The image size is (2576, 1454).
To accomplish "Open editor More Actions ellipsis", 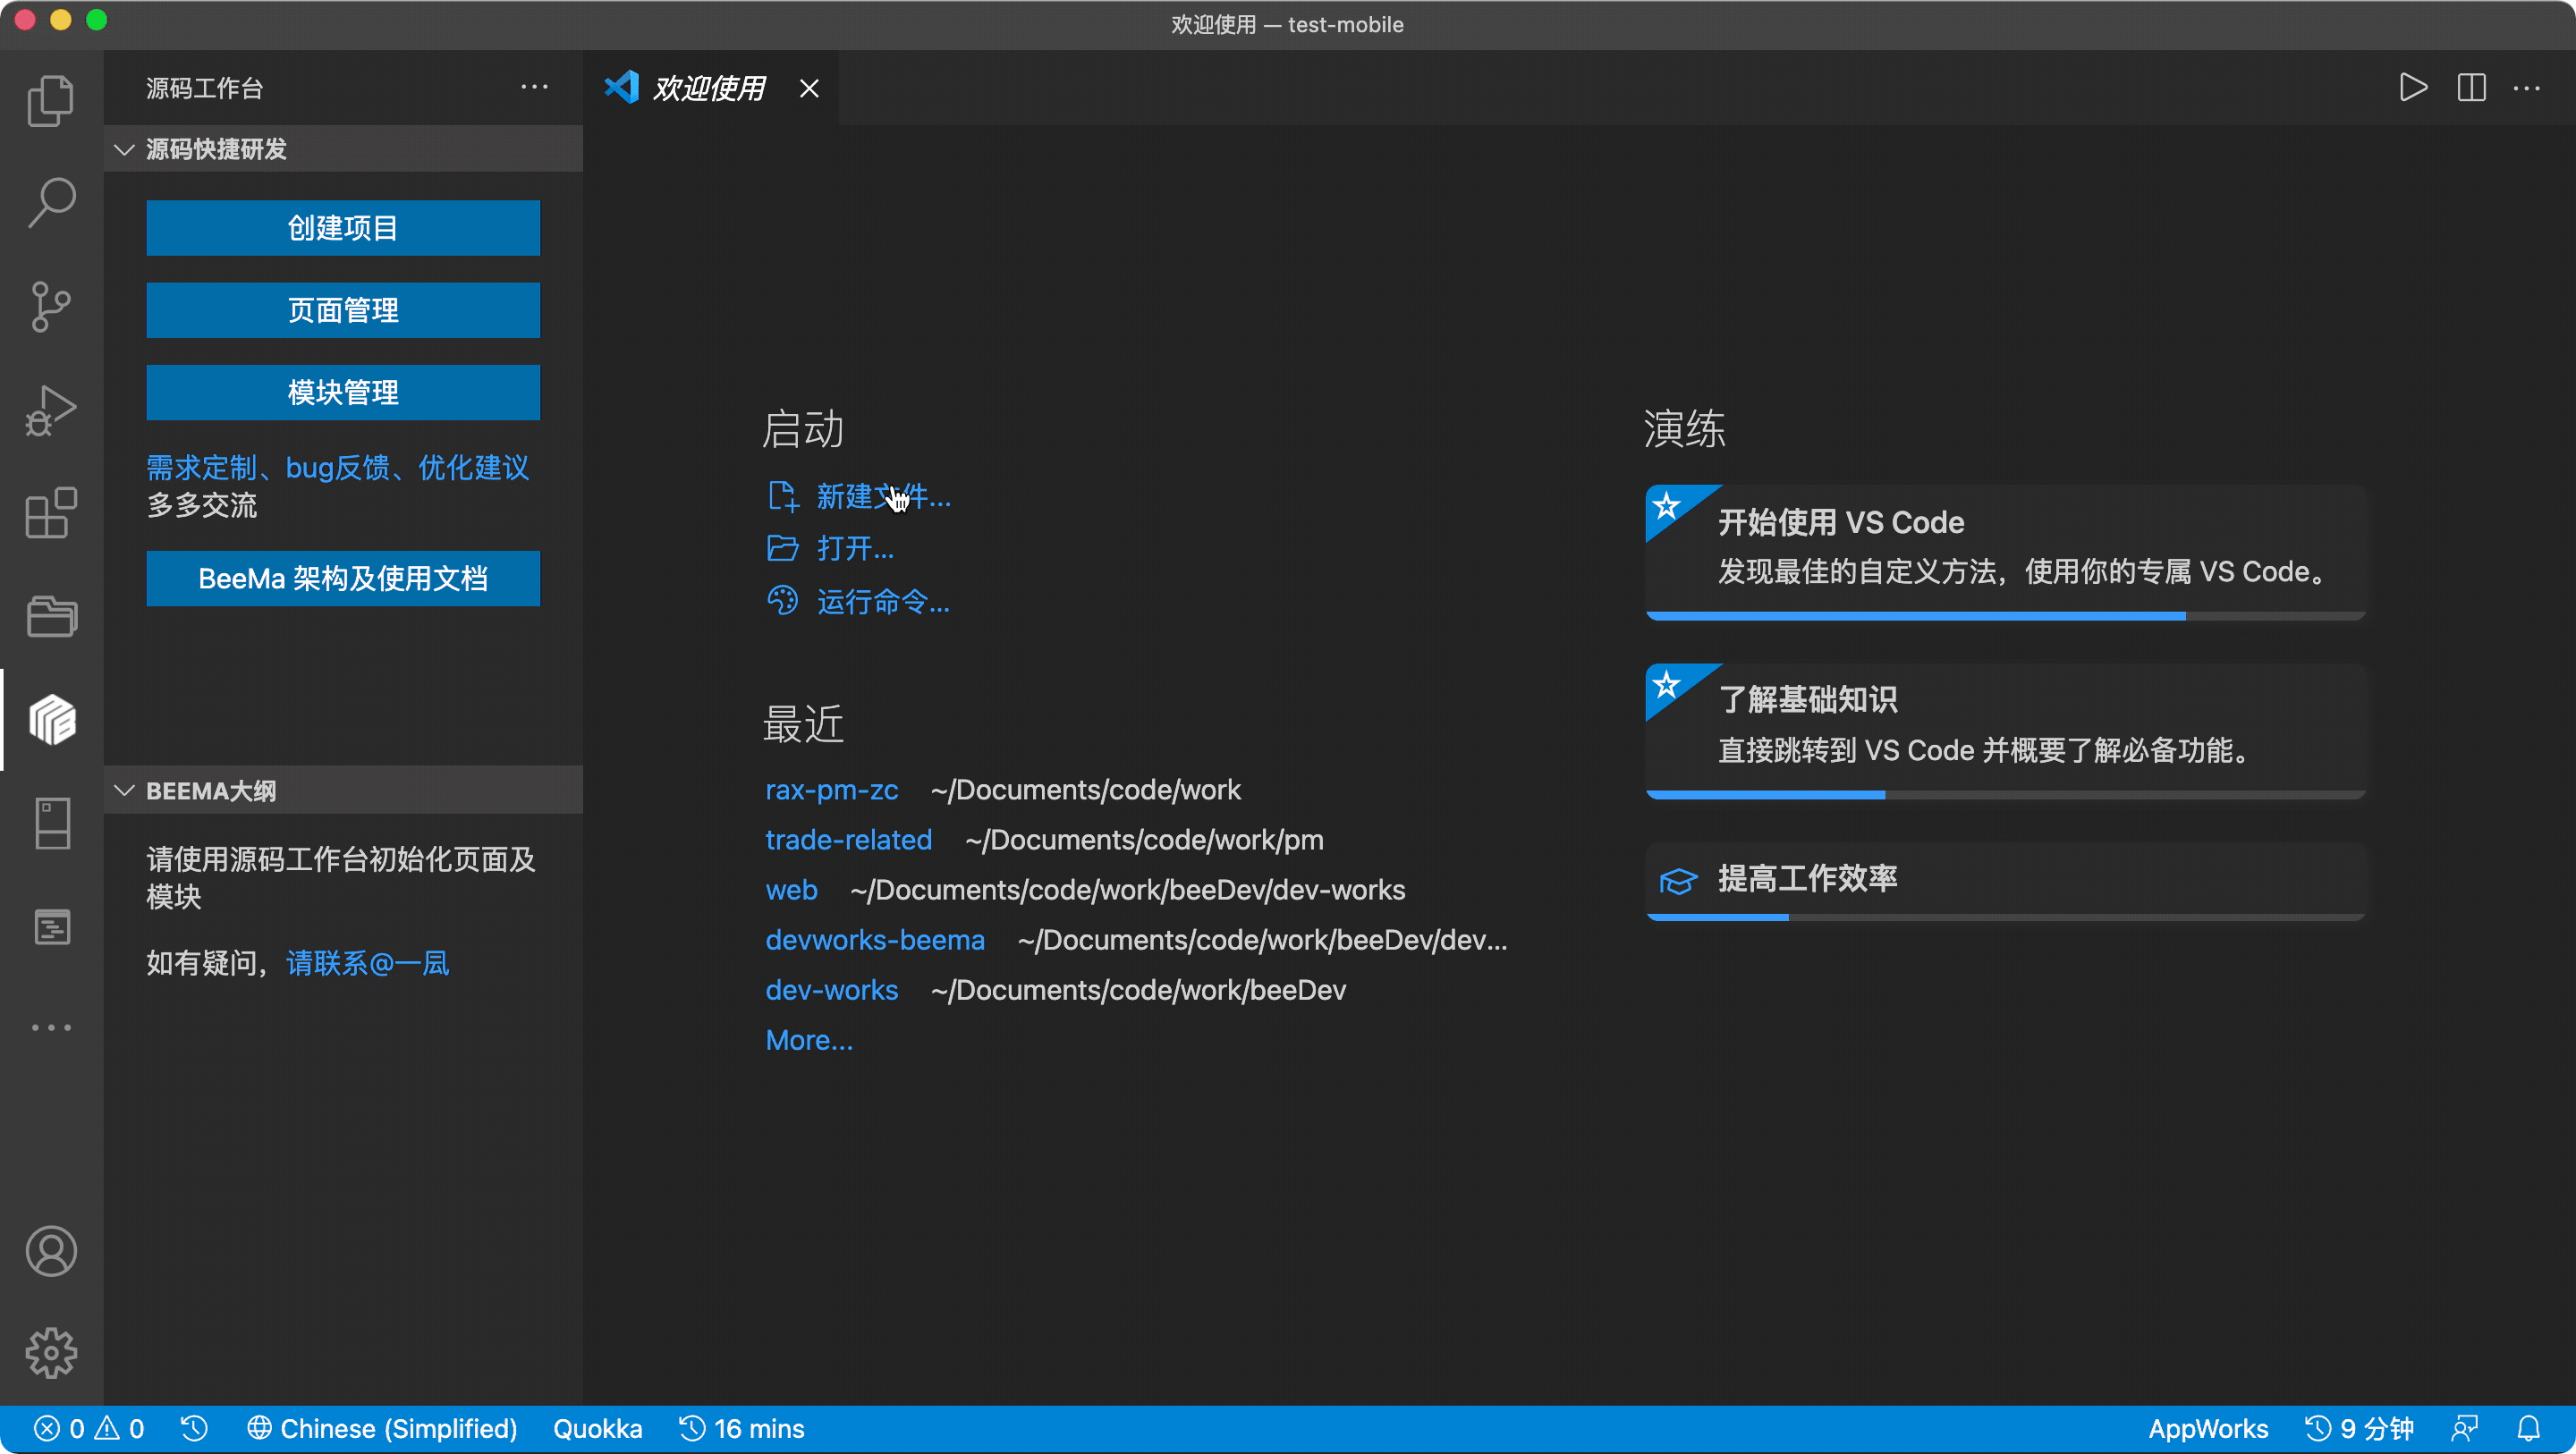I will [x=2527, y=88].
